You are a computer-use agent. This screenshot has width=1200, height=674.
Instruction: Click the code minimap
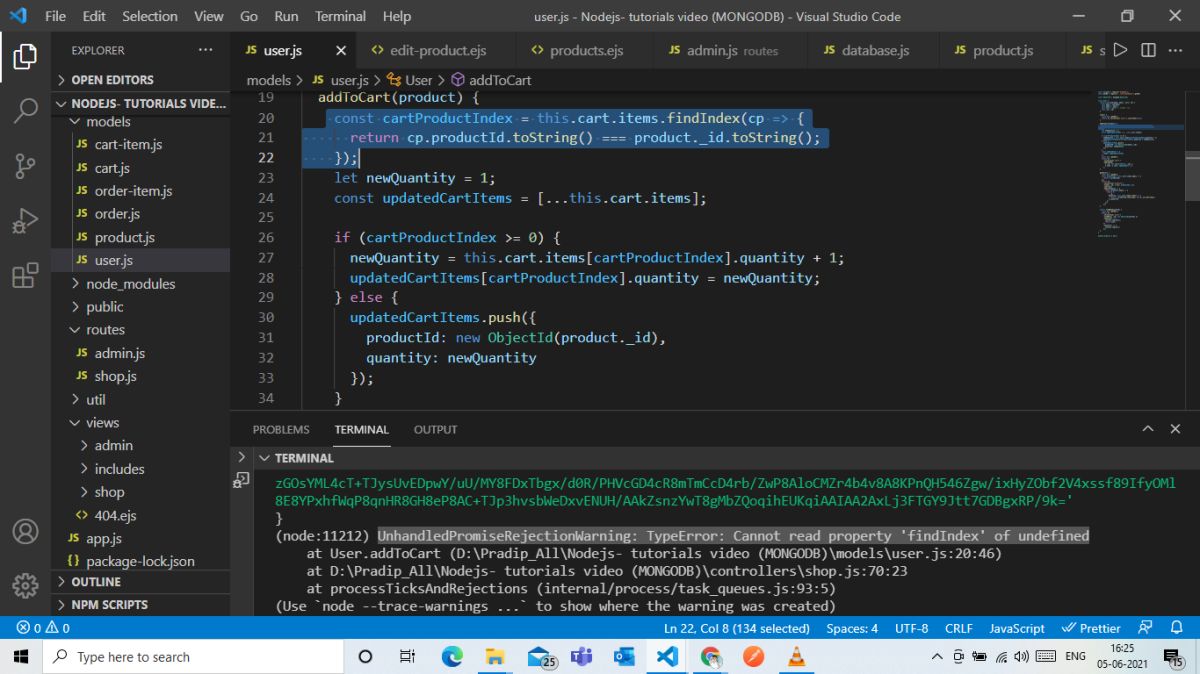(x=1140, y=165)
